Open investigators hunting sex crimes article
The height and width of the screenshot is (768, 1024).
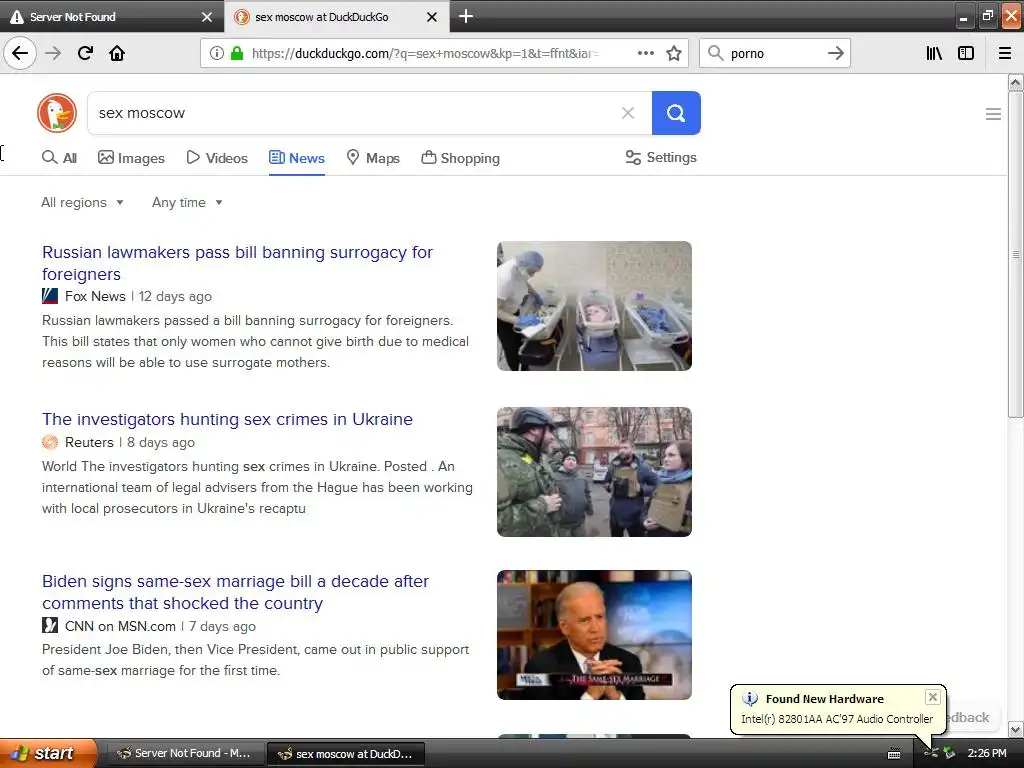(227, 419)
